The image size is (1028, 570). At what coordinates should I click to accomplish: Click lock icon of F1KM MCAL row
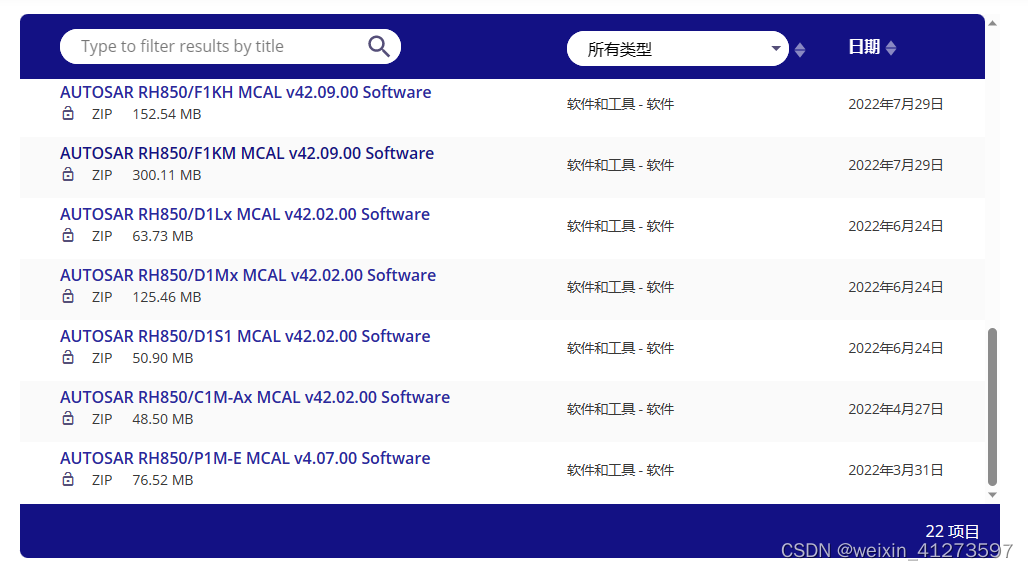tap(68, 174)
